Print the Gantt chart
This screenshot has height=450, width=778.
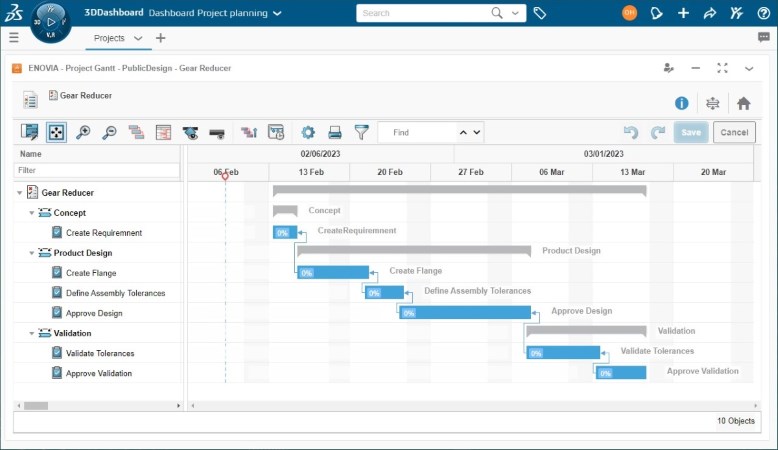tap(335, 132)
